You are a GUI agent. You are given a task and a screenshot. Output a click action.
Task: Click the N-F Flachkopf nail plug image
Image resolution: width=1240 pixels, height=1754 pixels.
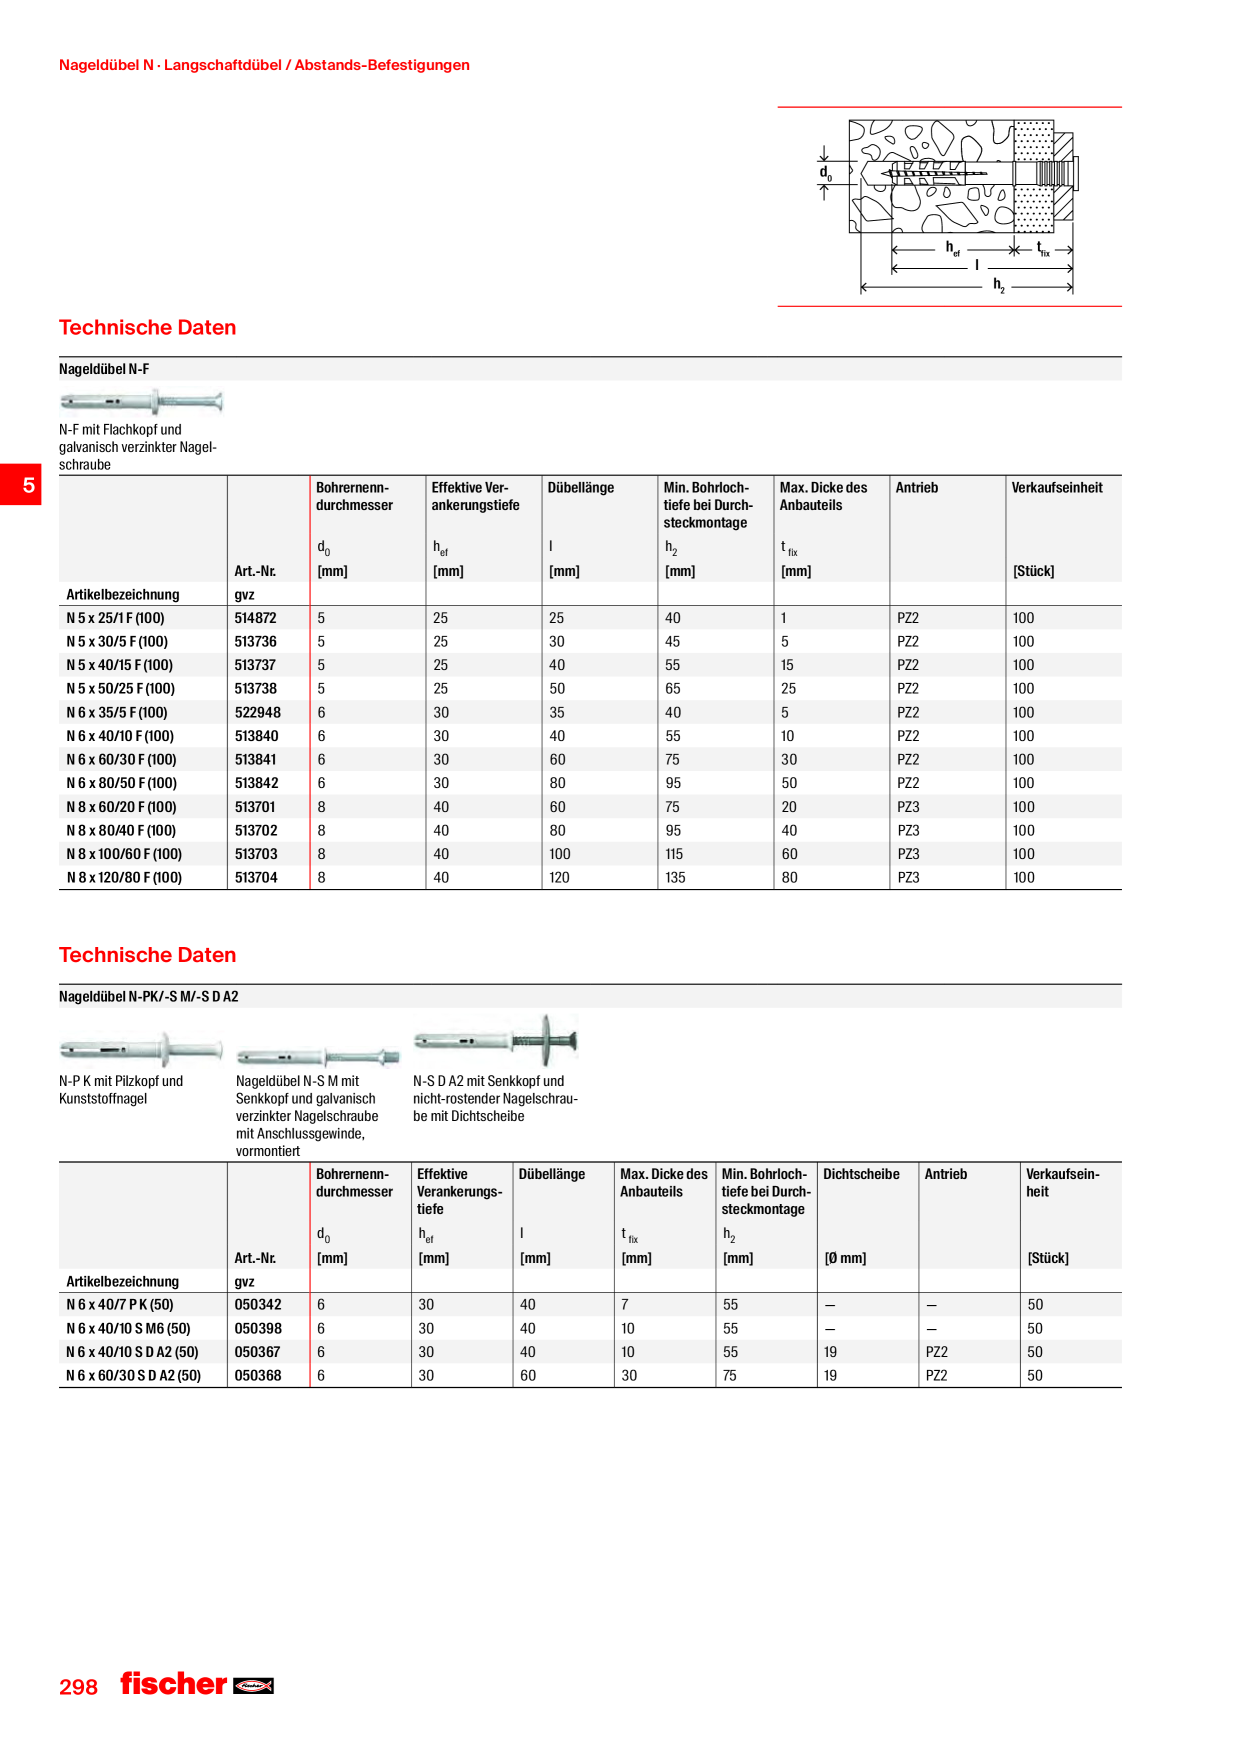[141, 402]
